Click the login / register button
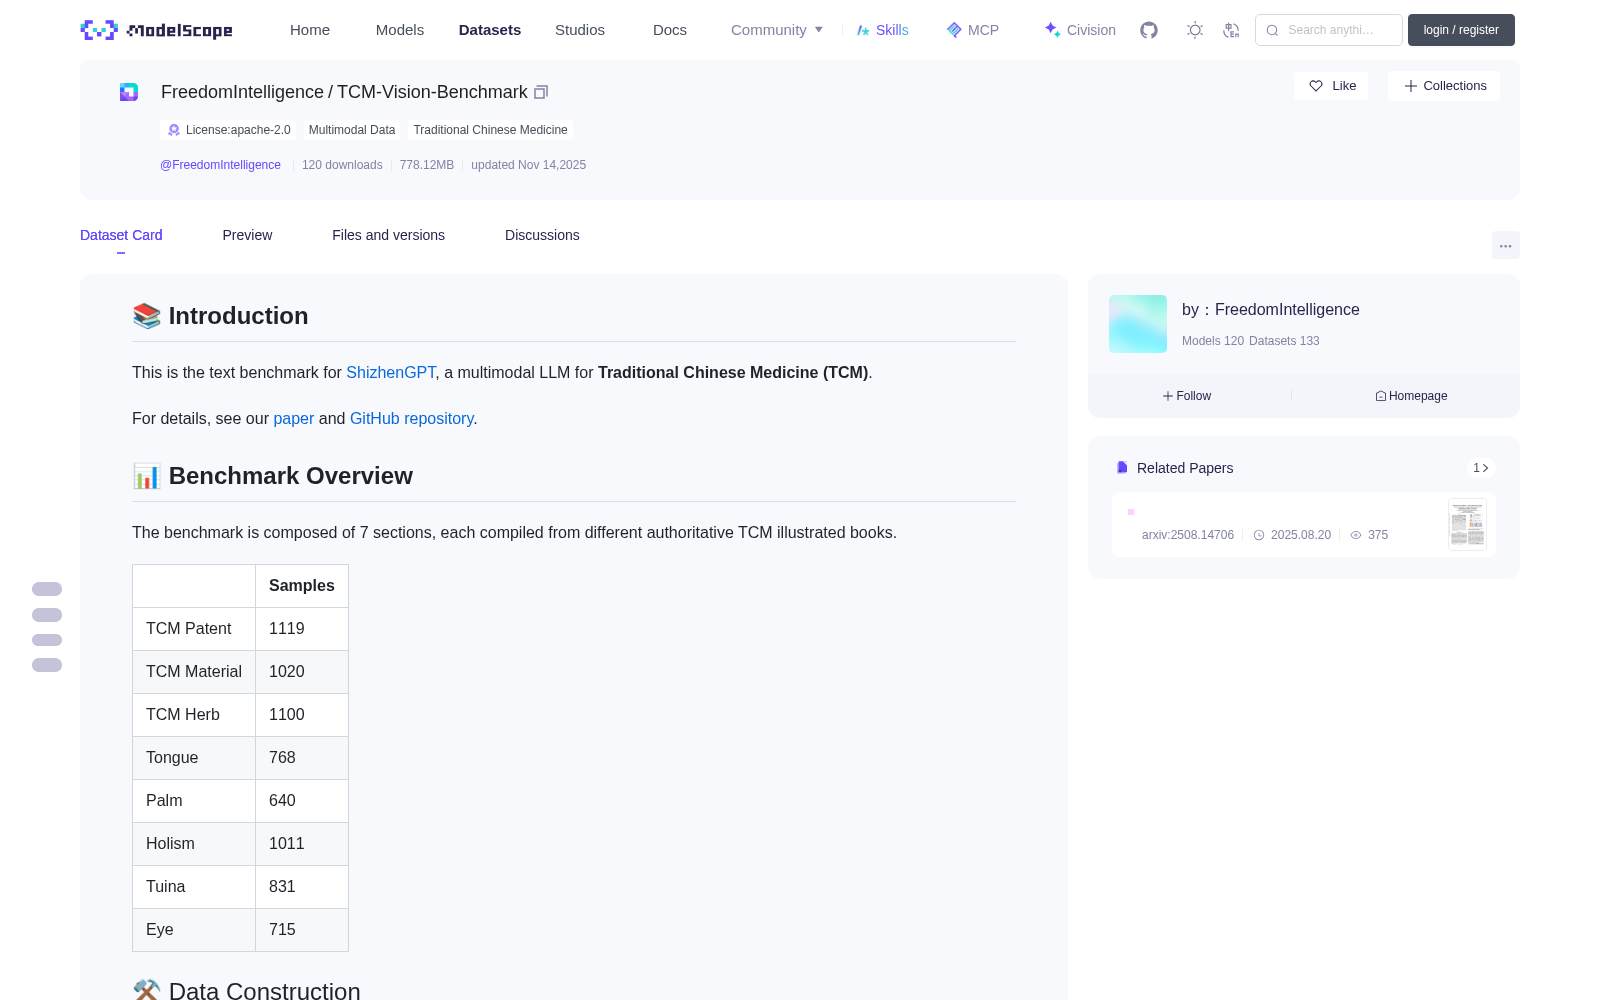The height and width of the screenshot is (1000, 1600). point(1461,30)
